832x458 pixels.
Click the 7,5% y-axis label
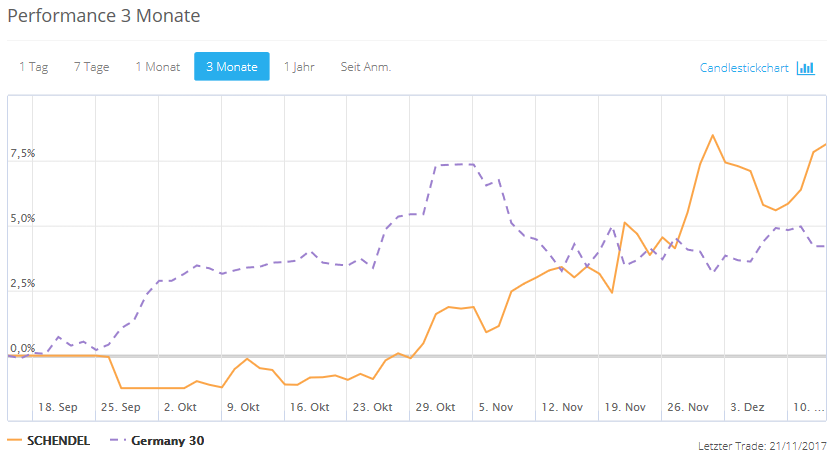pos(23,154)
